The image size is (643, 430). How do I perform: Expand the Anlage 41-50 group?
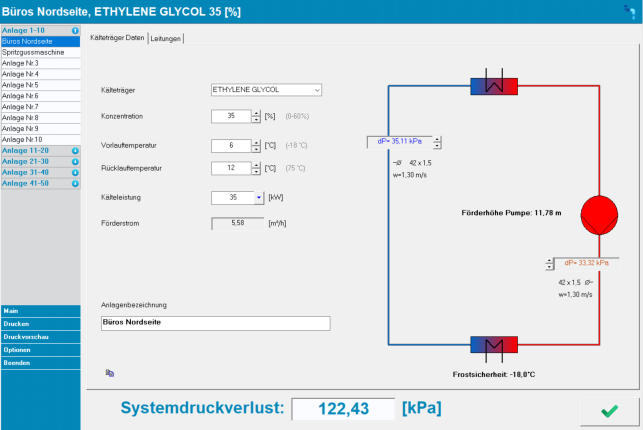(75, 183)
